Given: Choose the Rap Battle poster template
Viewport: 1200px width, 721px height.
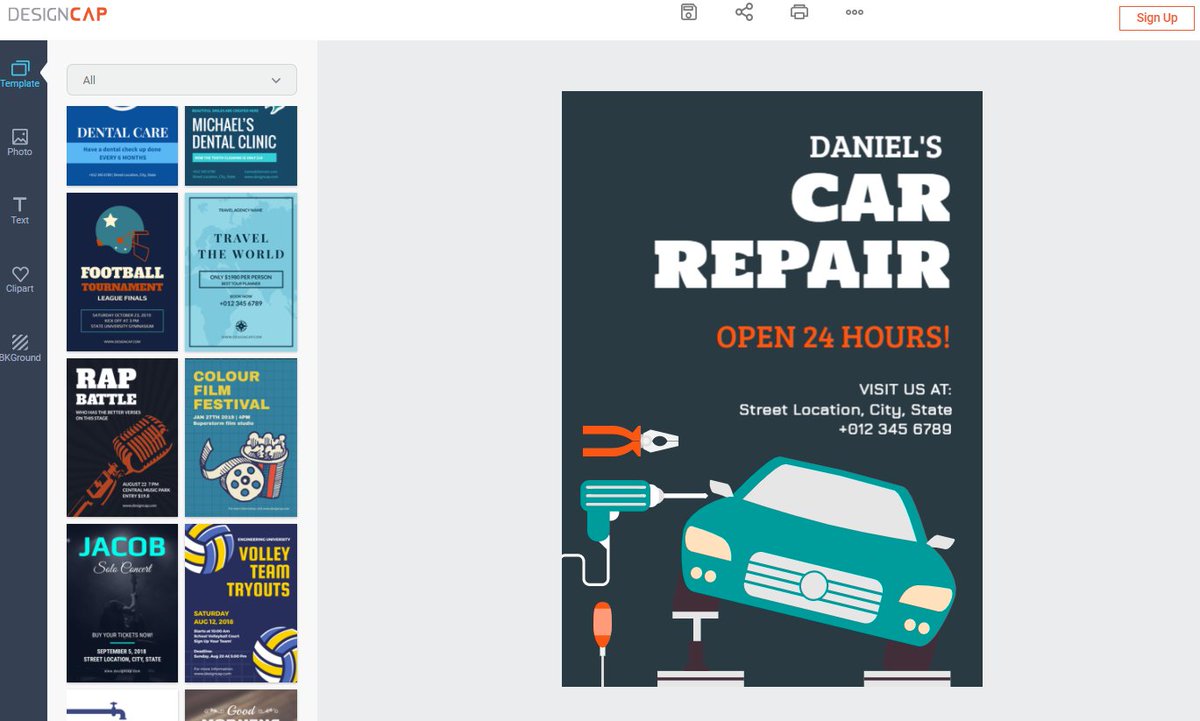Looking at the screenshot, I should tap(122, 437).
